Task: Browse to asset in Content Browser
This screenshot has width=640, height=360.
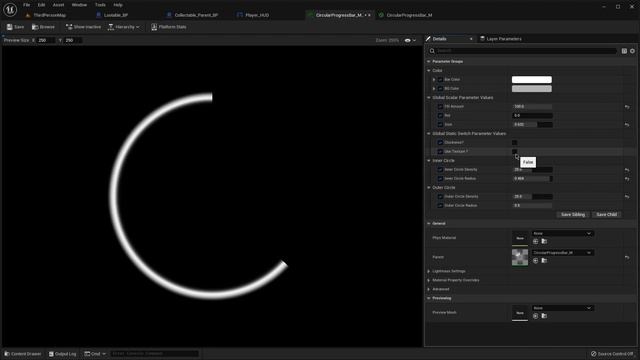Action: pyautogui.click(x=43, y=27)
